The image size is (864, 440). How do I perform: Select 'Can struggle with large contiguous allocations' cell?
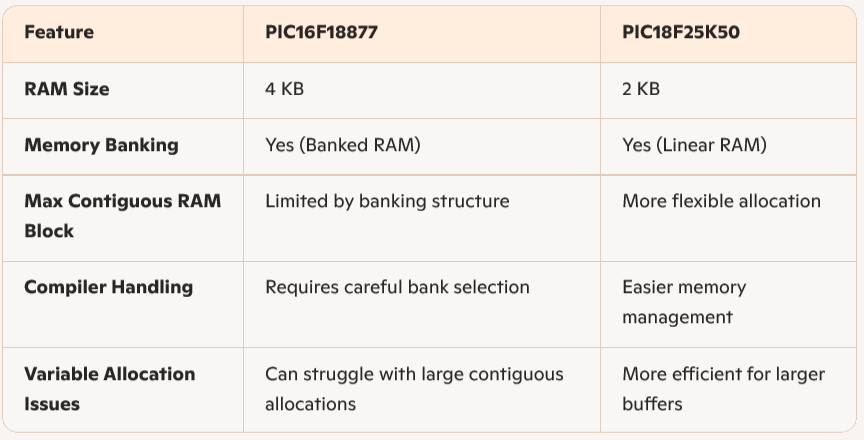pyautogui.click(x=414, y=389)
